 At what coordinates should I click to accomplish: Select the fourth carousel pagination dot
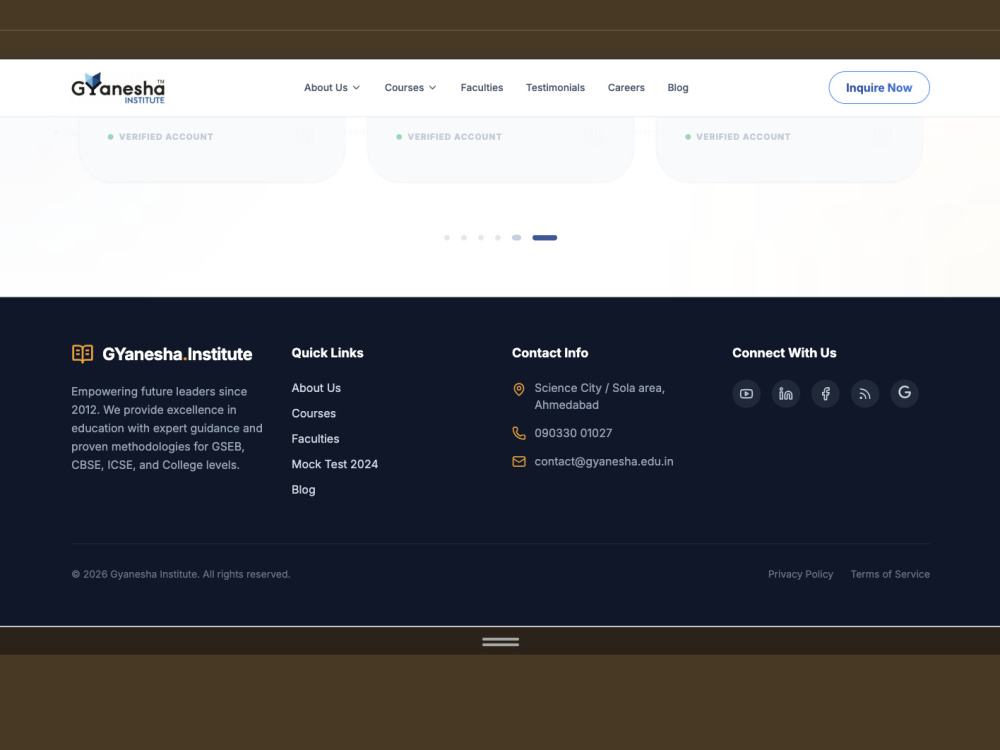tap(498, 237)
